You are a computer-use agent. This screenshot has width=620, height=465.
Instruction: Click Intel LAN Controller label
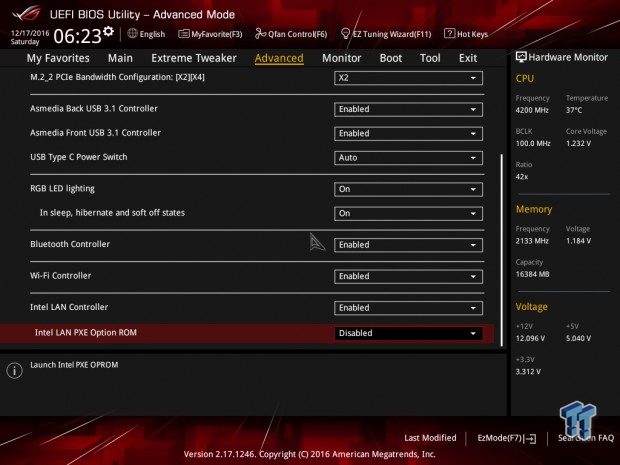pos(69,307)
